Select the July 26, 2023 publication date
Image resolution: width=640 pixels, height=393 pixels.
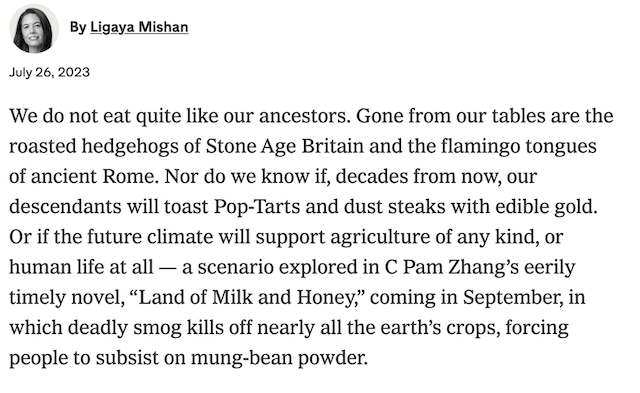click(49, 72)
